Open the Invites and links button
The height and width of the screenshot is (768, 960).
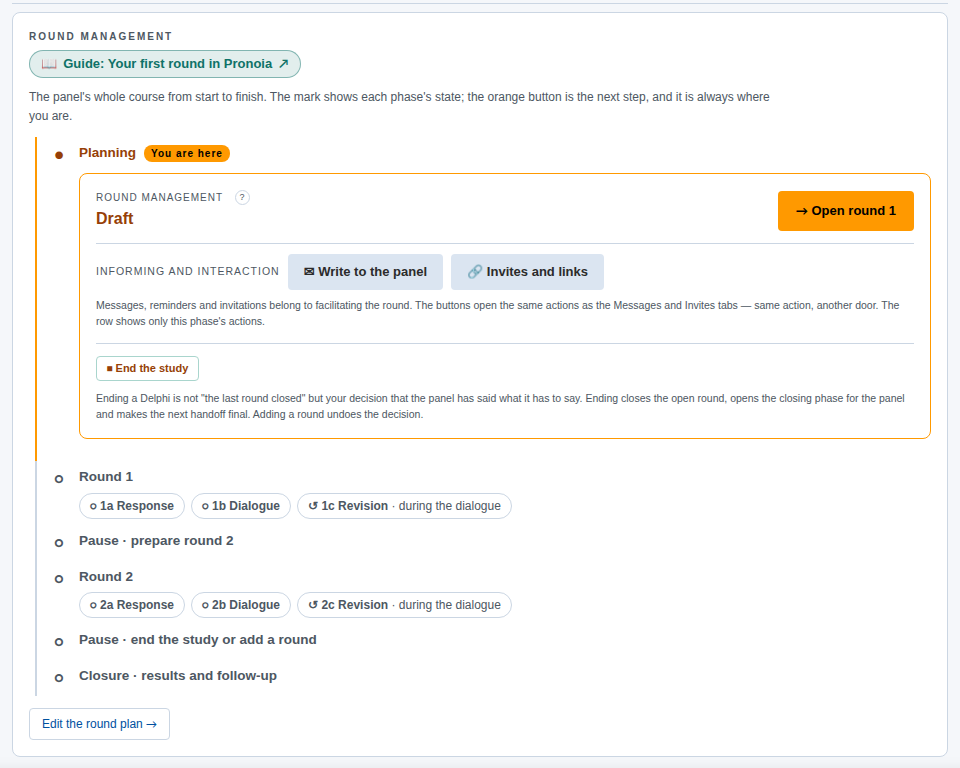(x=527, y=272)
